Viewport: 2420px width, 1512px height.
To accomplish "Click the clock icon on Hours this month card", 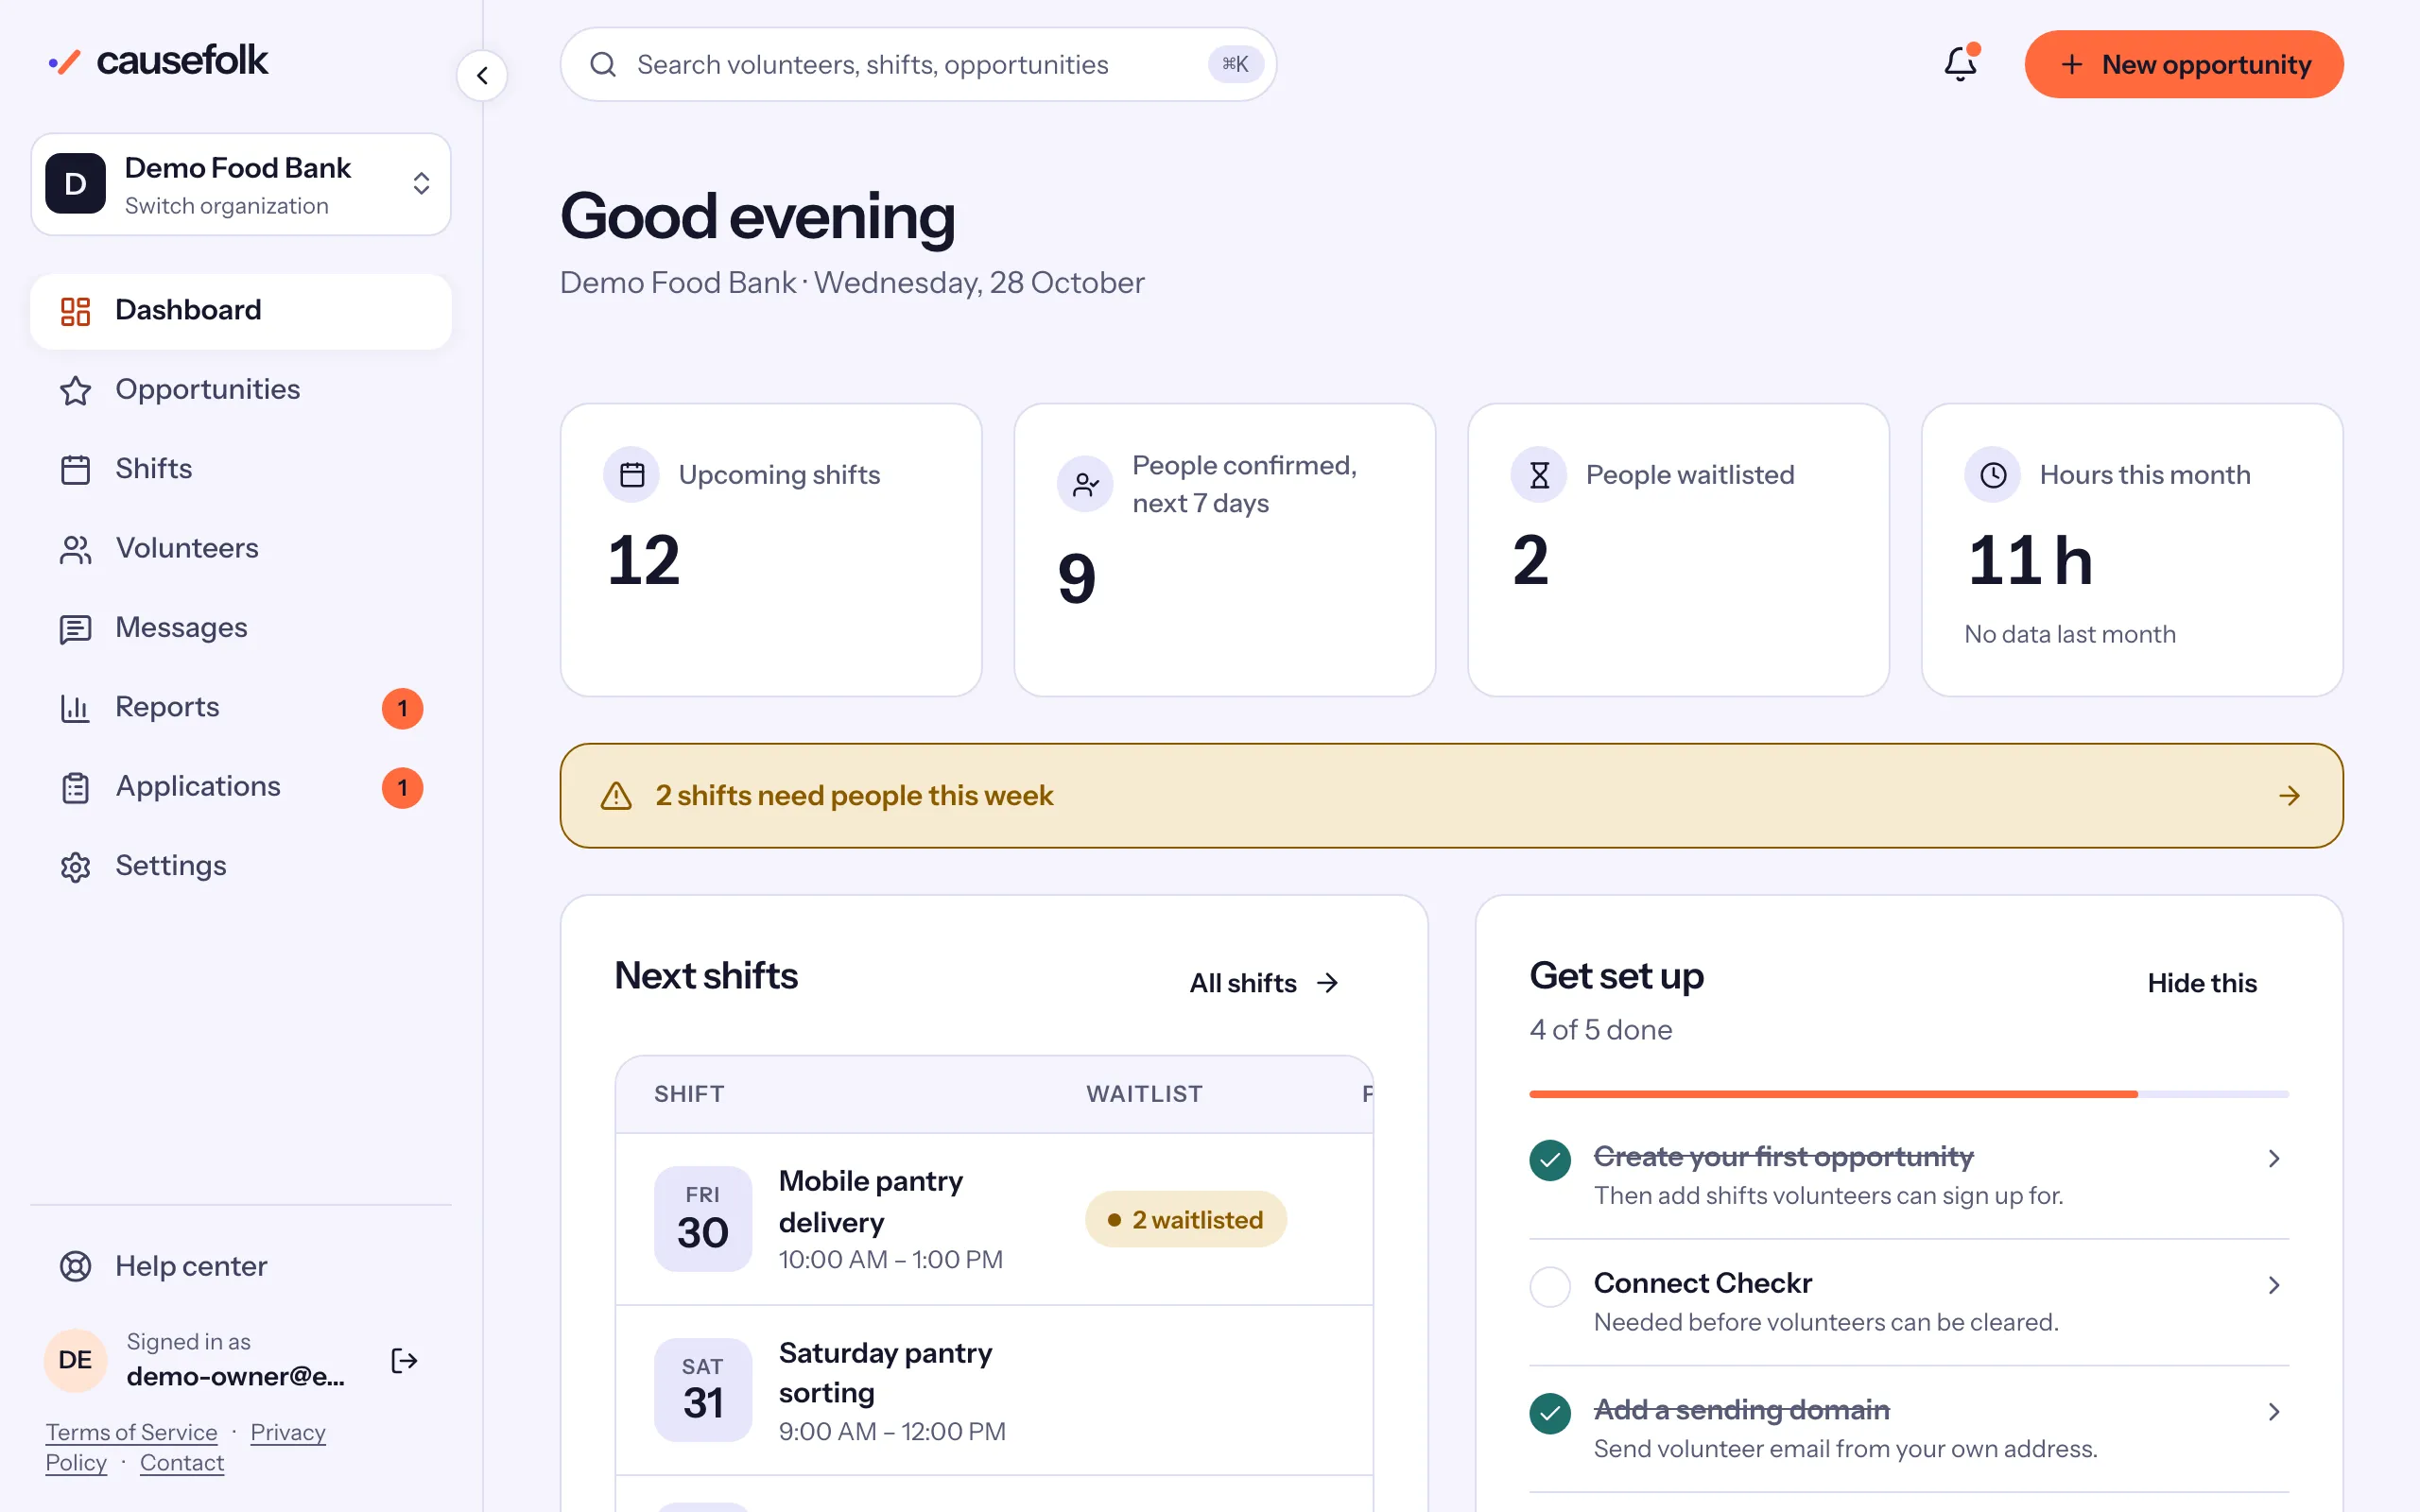I will coord(1993,474).
